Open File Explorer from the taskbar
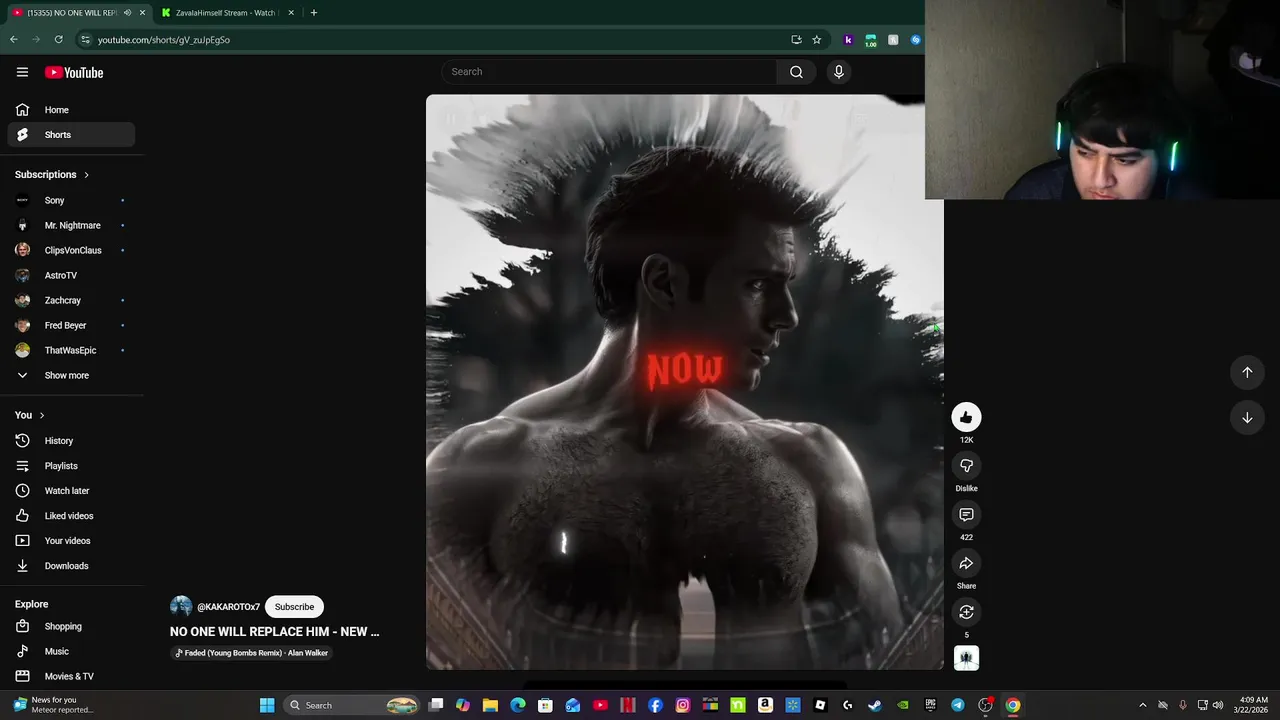The image size is (1280, 720). (x=490, y=705)
